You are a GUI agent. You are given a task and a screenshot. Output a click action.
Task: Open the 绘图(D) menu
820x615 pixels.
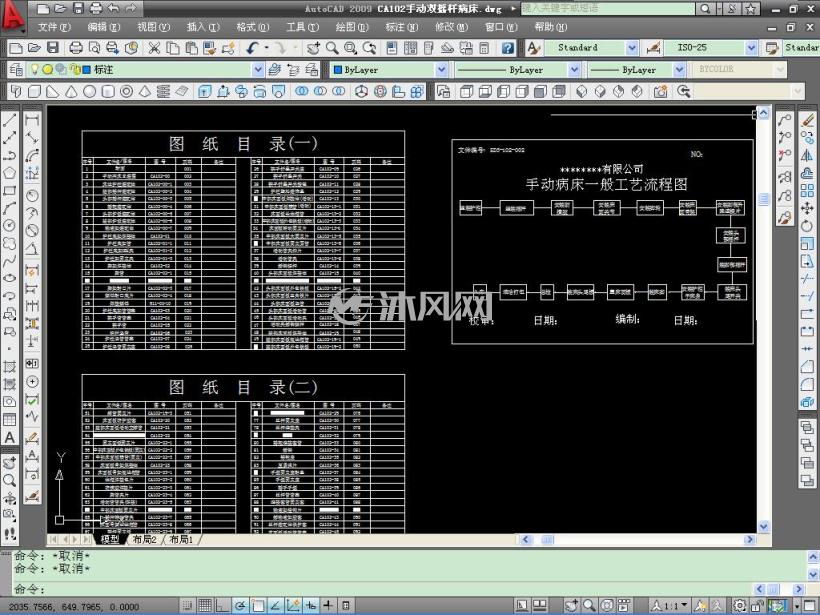352,27
